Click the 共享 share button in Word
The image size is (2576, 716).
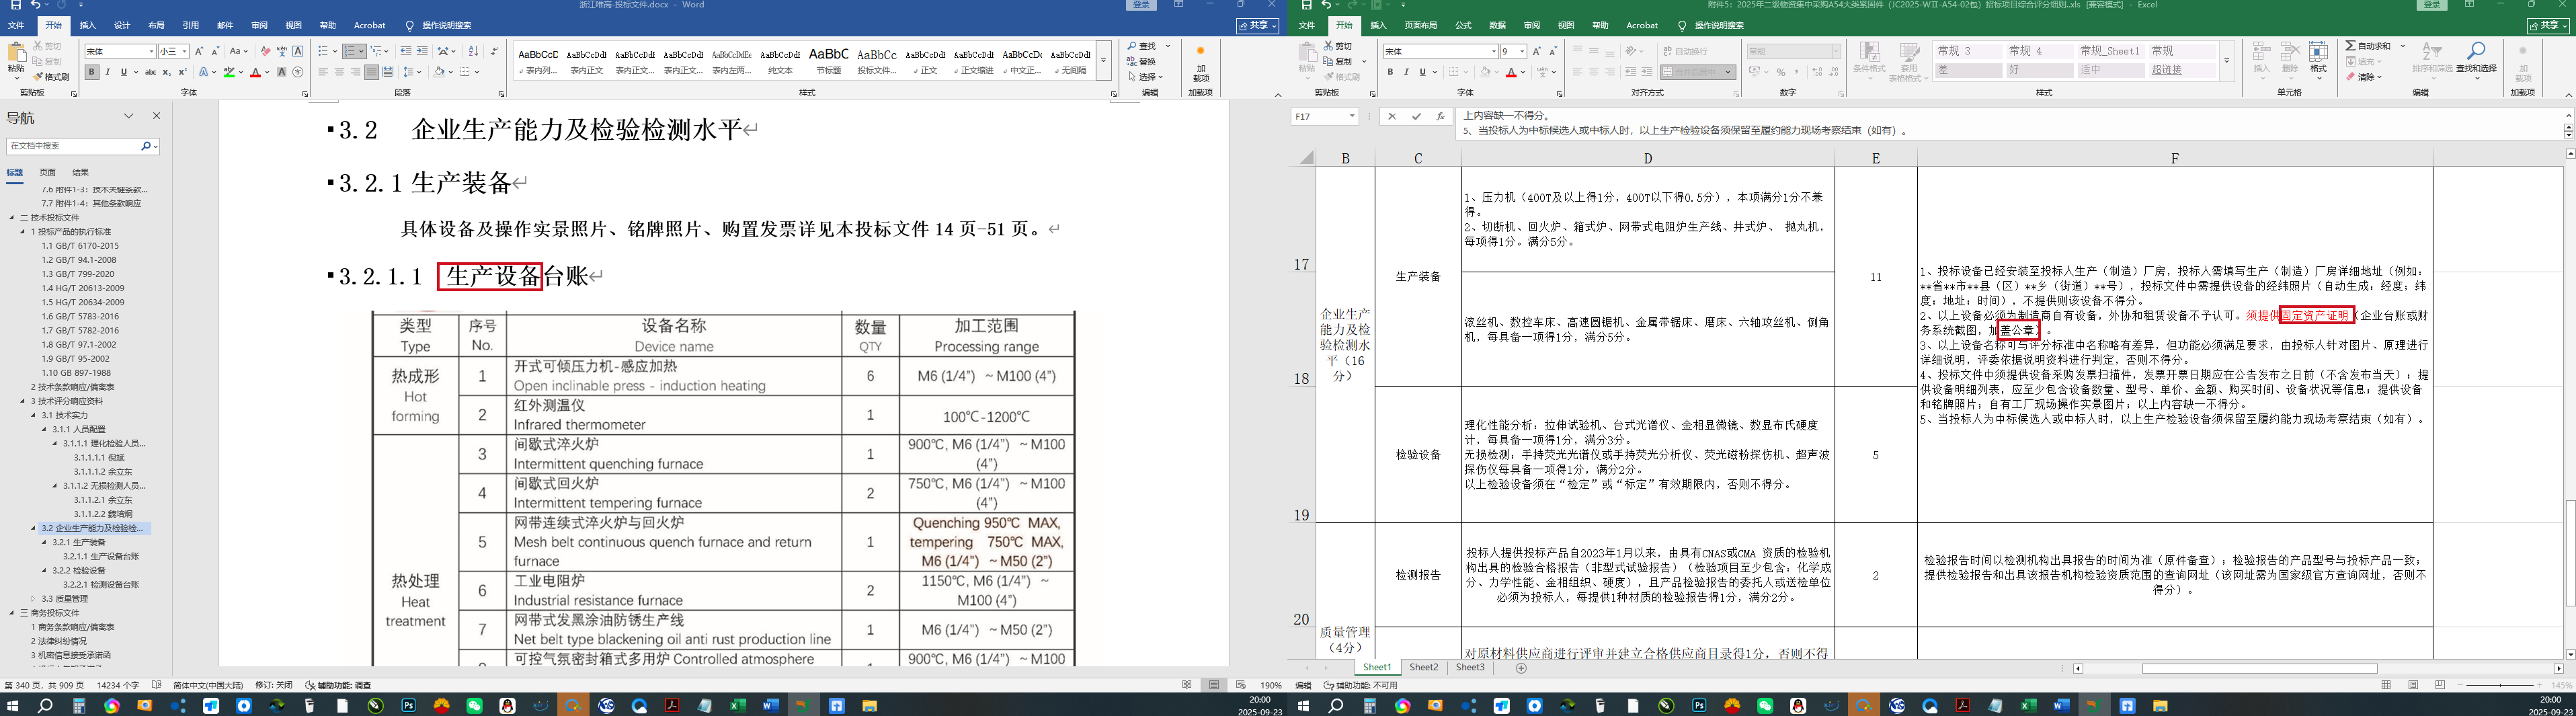[1257, 25]
